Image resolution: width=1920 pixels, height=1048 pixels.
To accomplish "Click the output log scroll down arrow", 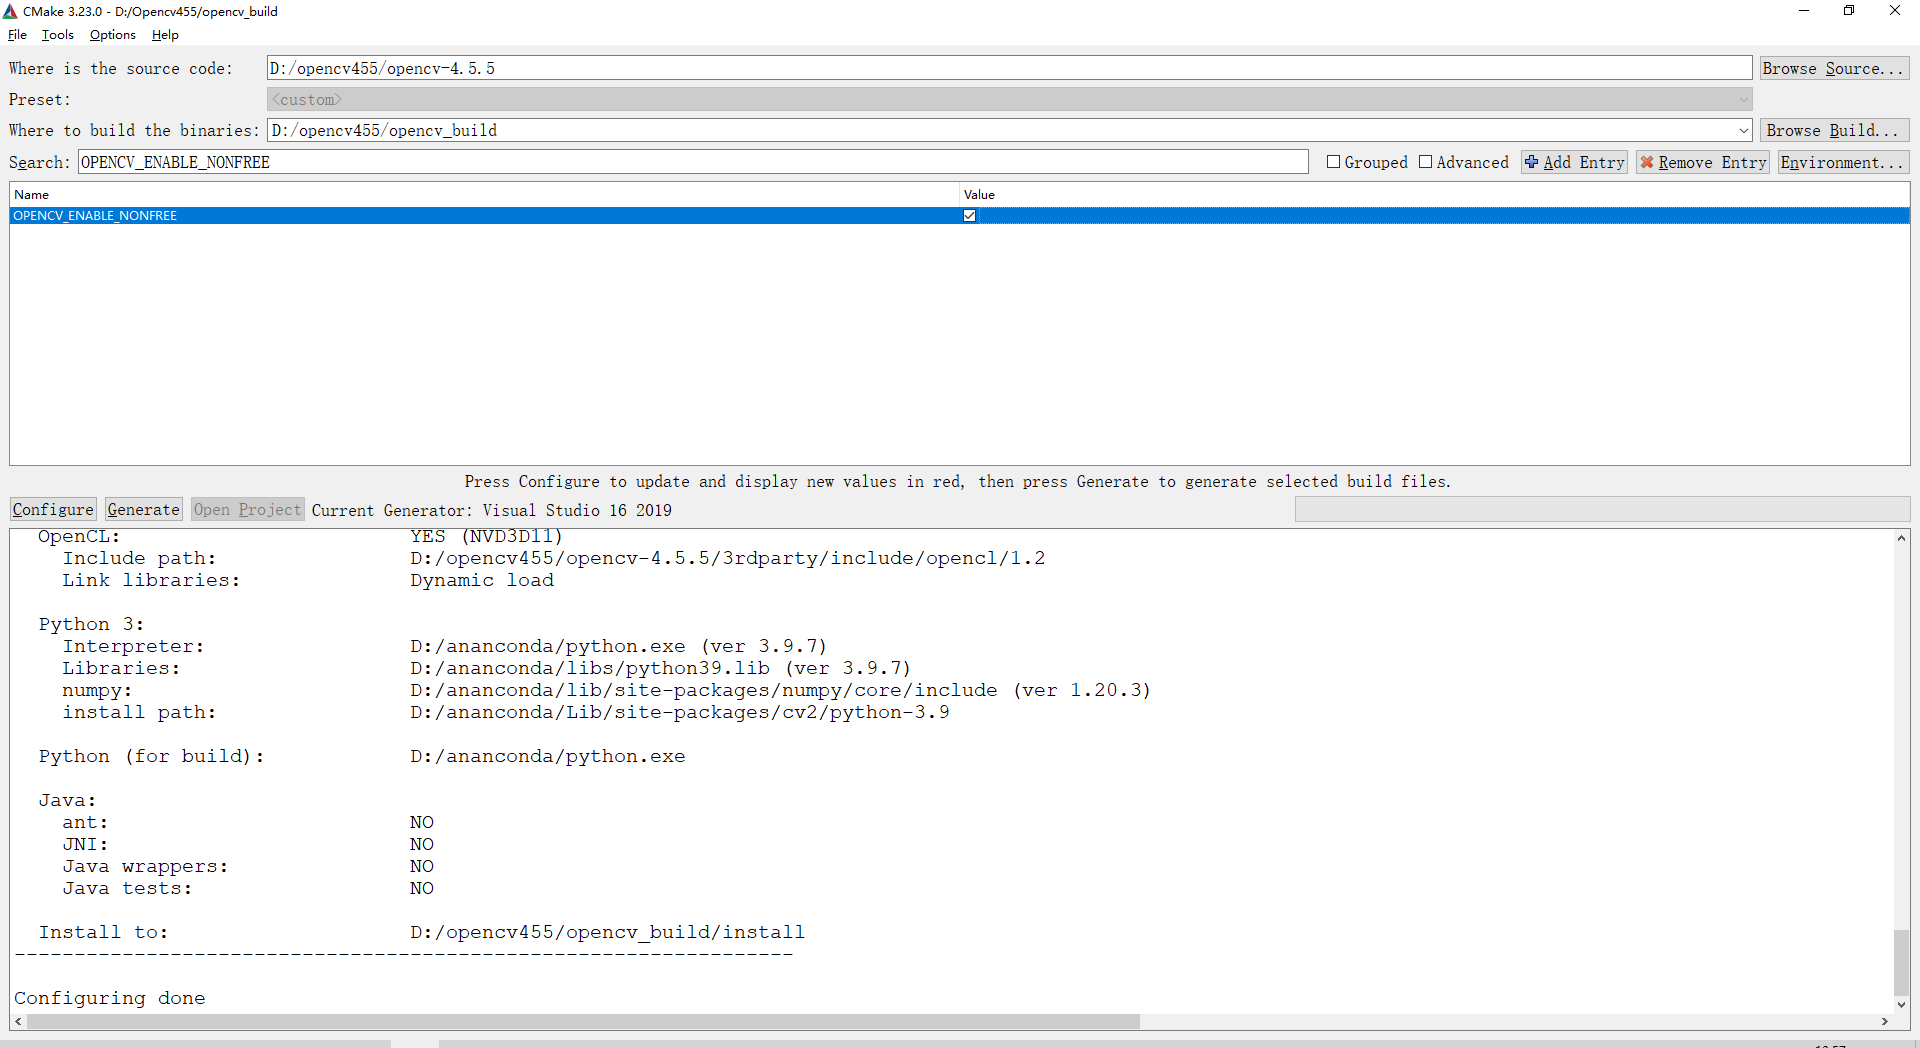I will click(1901, 1005).
